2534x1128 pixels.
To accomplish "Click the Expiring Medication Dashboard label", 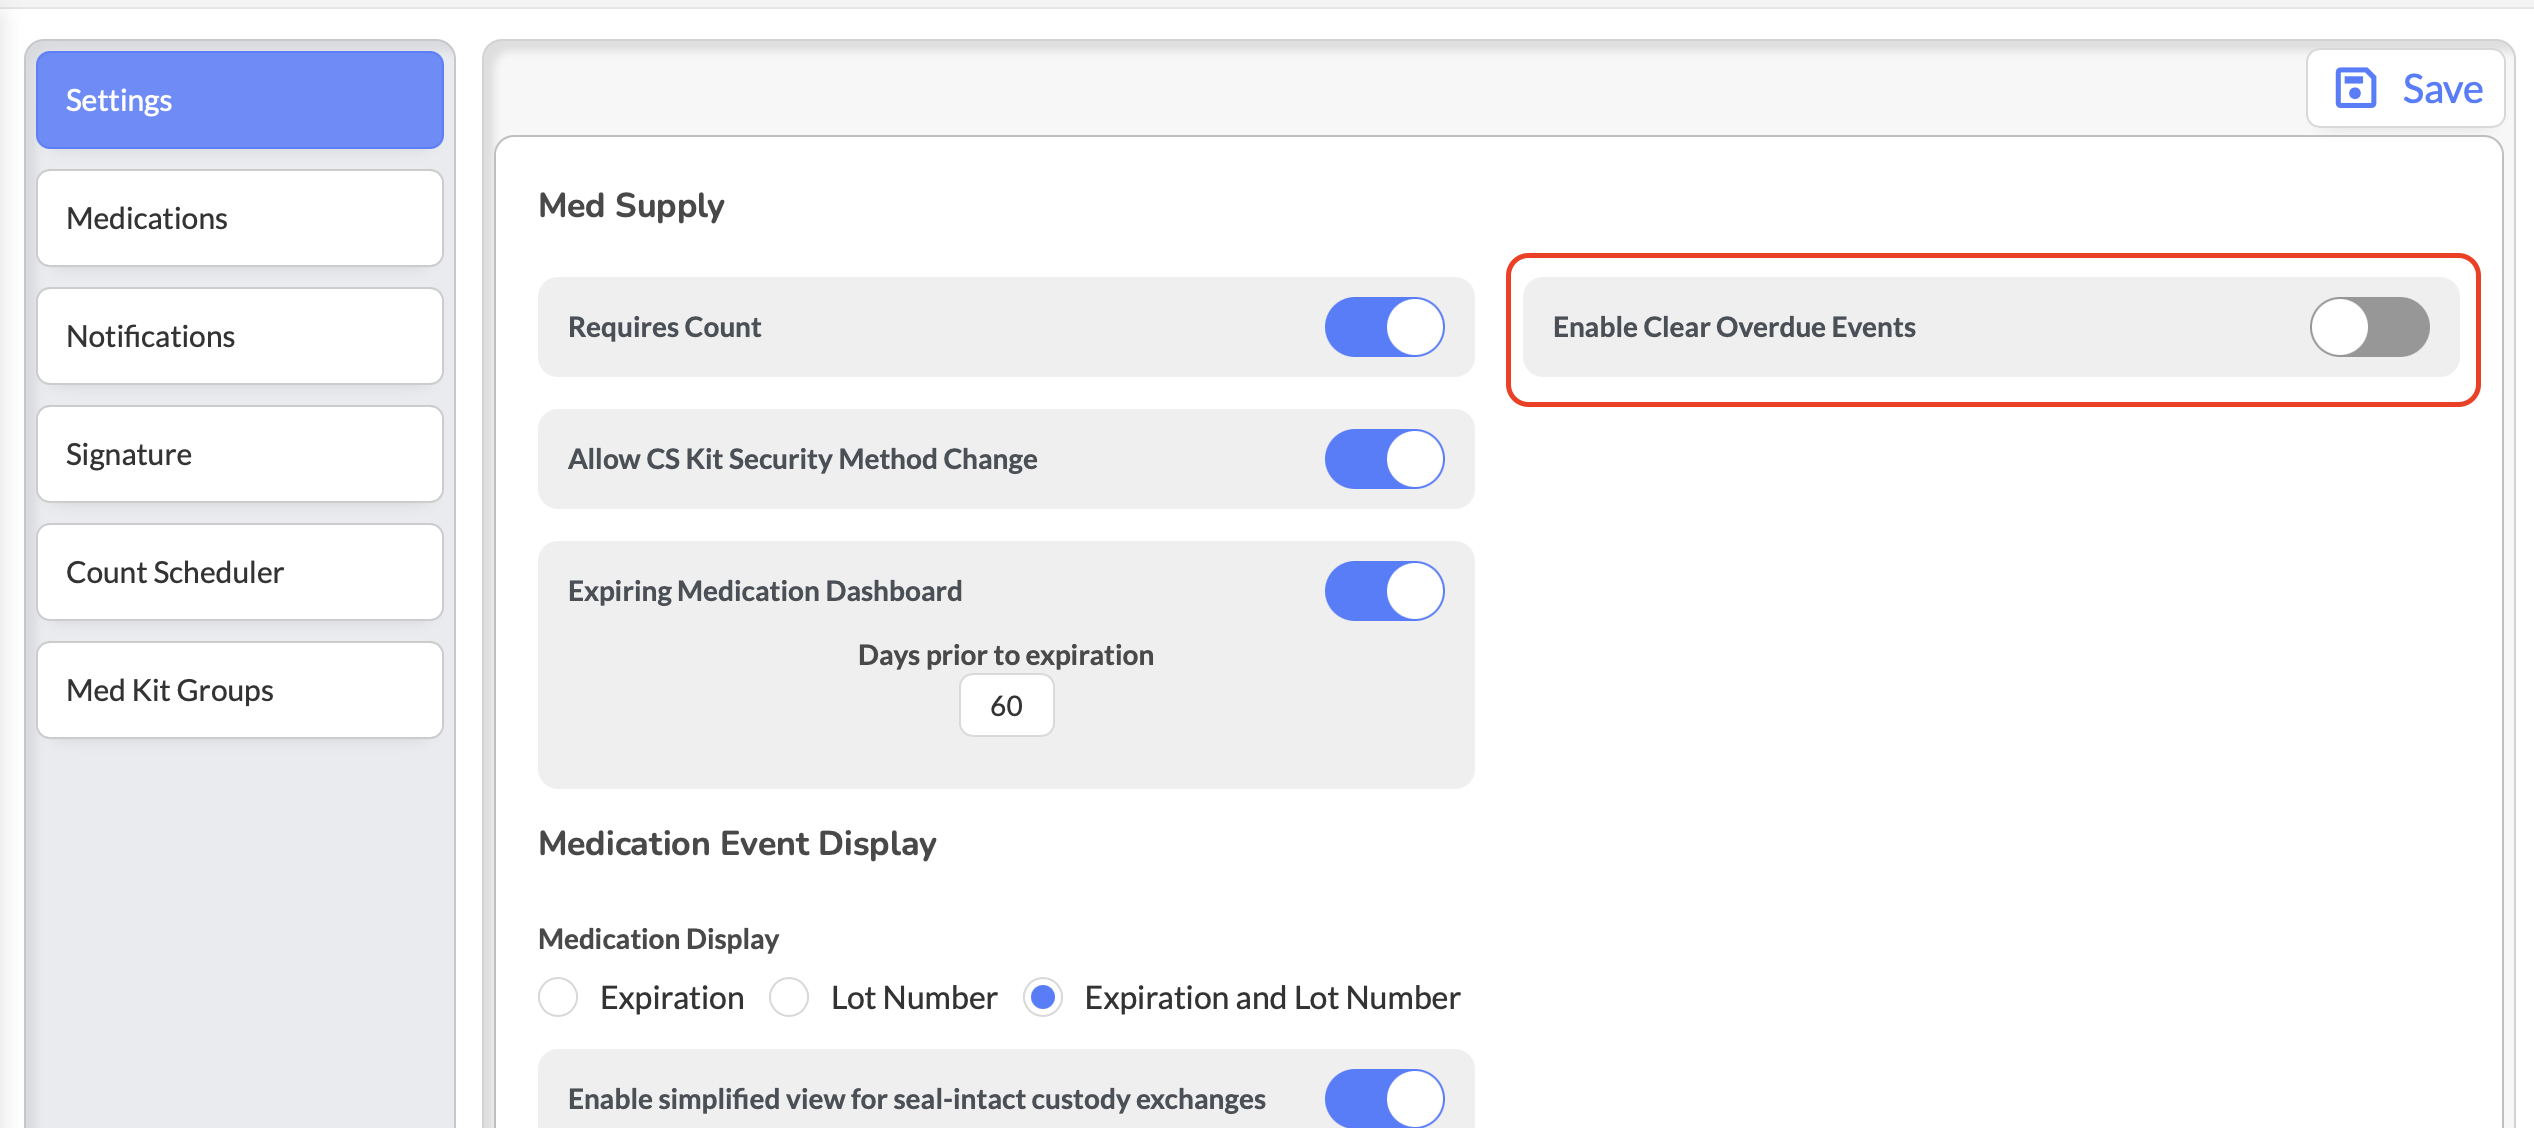I will pyautogui.click(x=765, y=591).
